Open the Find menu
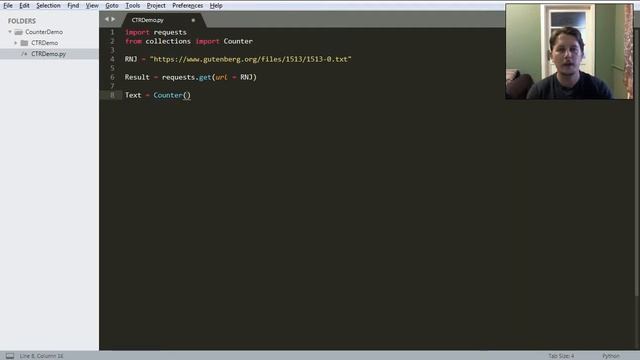Image resolution: width=640 pixels, height=360 pixels. pyautogui.click(x=73, y=6)
